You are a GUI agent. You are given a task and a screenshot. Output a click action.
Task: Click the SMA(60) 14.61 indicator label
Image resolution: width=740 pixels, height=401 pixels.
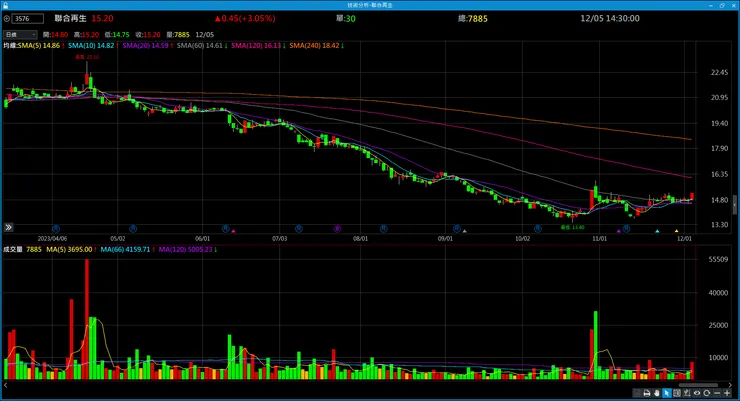point(200,46)
